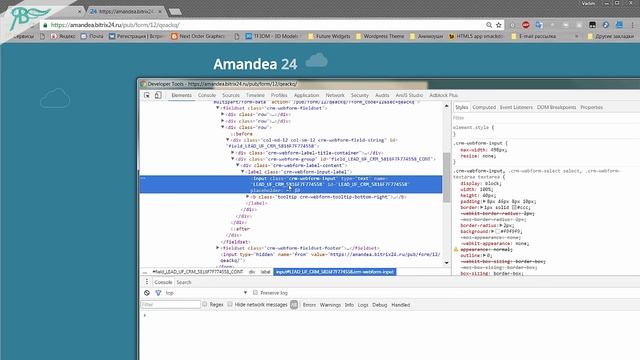The width and height of the screenshot is (640, 360).
Task: Expand the crm-webform-label-title-container div
Action: (233, 153)
